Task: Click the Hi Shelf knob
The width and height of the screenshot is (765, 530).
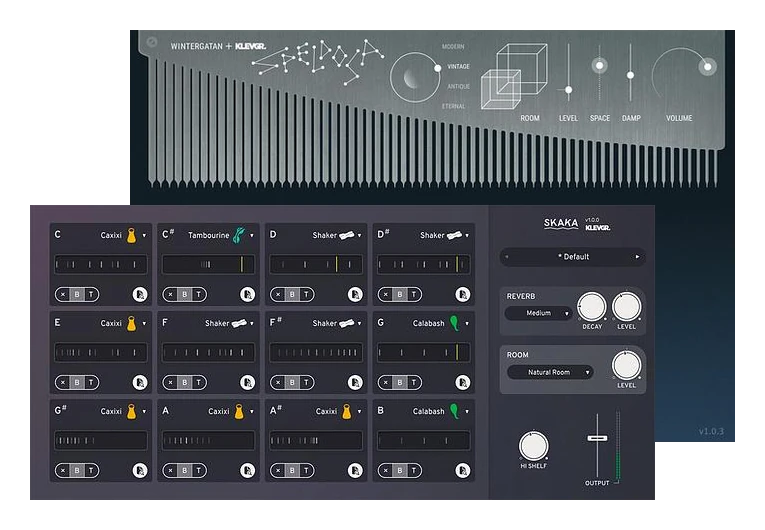Action: 533,446
